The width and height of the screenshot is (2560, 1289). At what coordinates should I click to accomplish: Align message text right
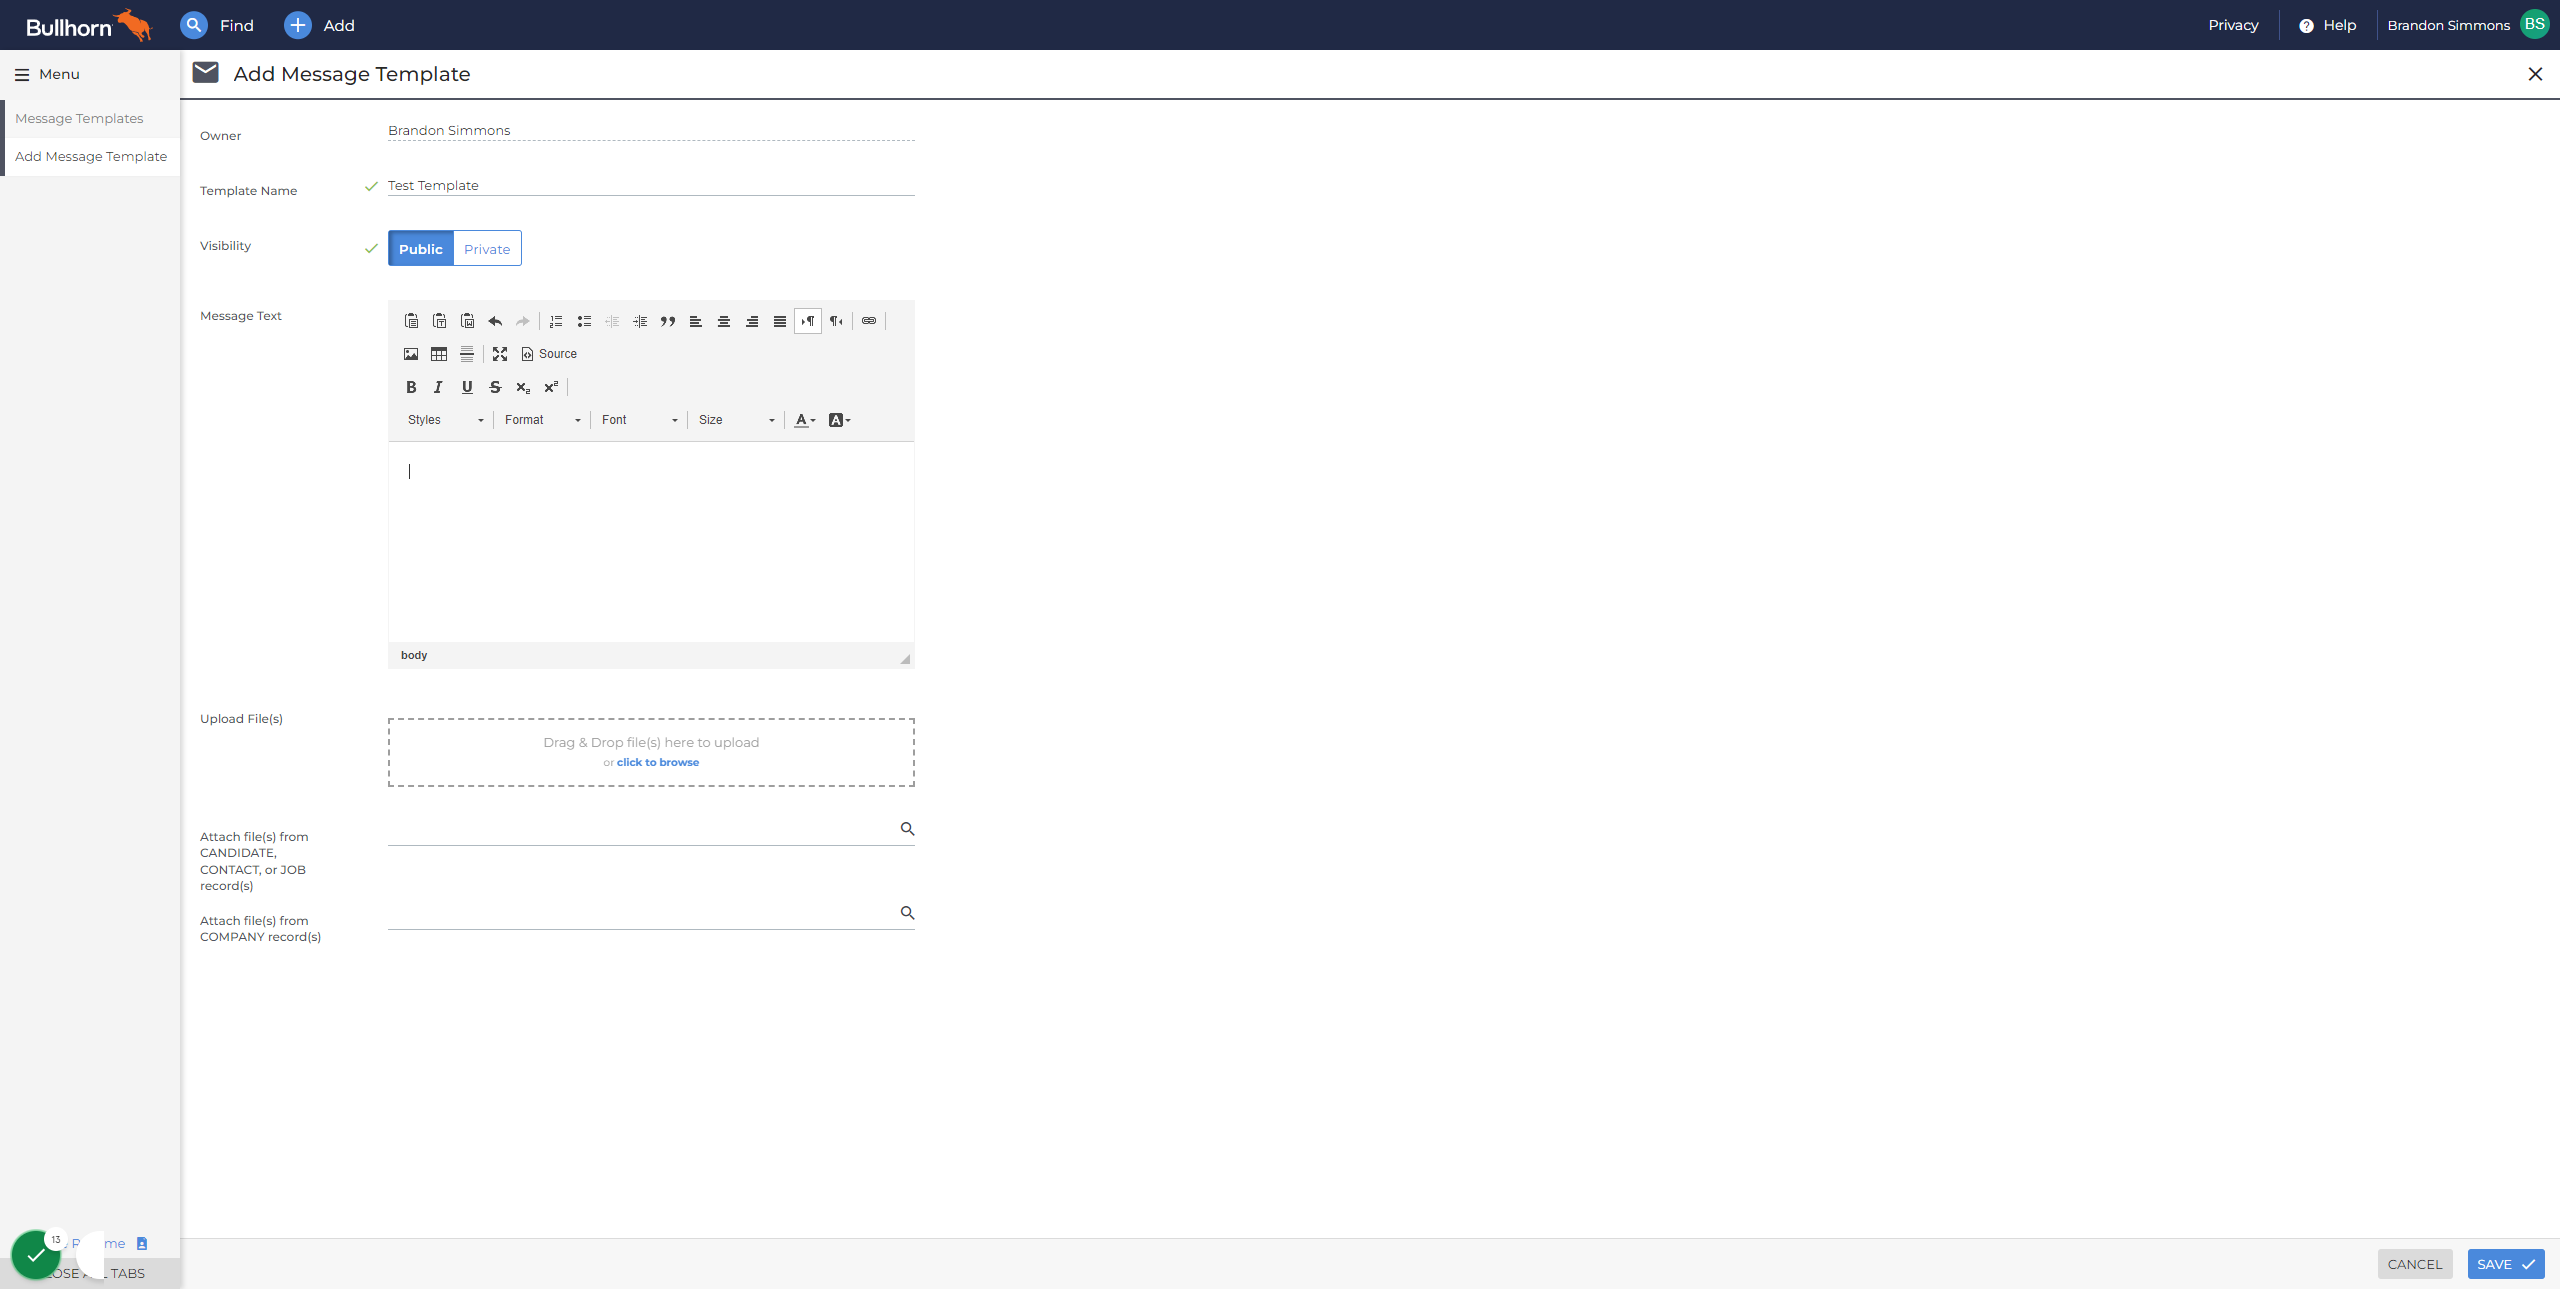(x=752, y=321)
